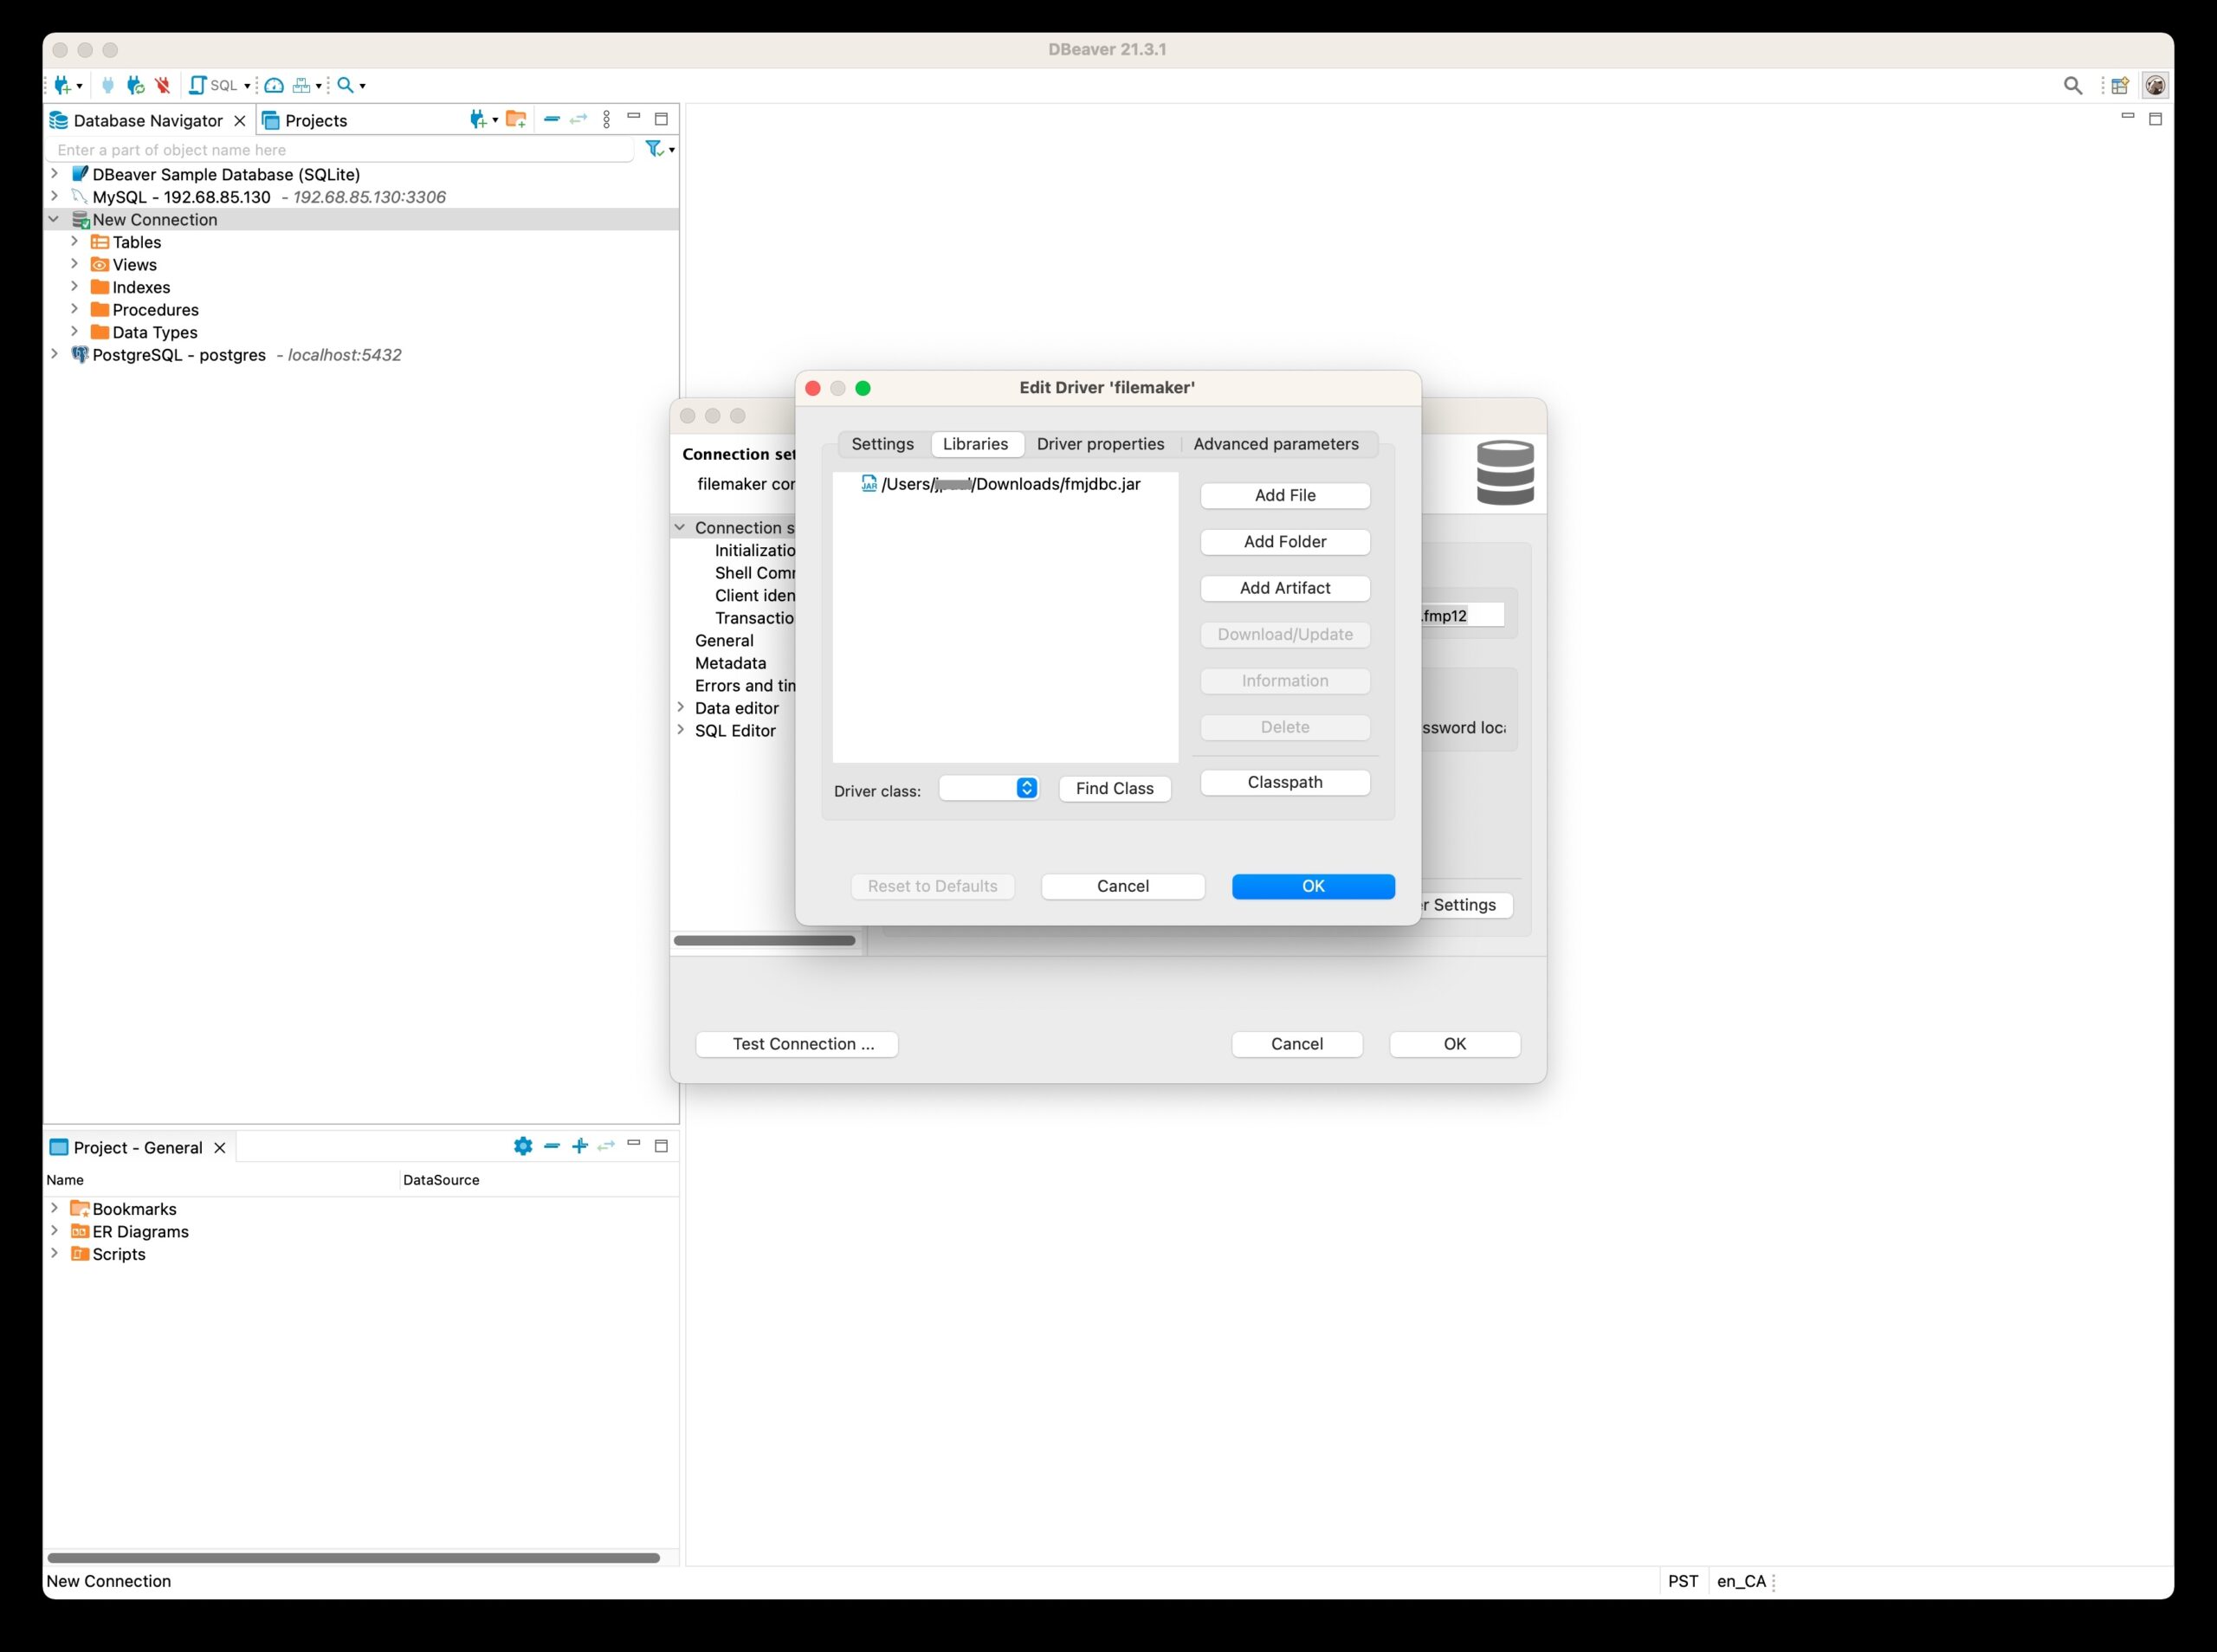The height and width of the screenshot is (1652, 2217).
Task: Open the perspective switcher icon
Action: coord(2120,86)
